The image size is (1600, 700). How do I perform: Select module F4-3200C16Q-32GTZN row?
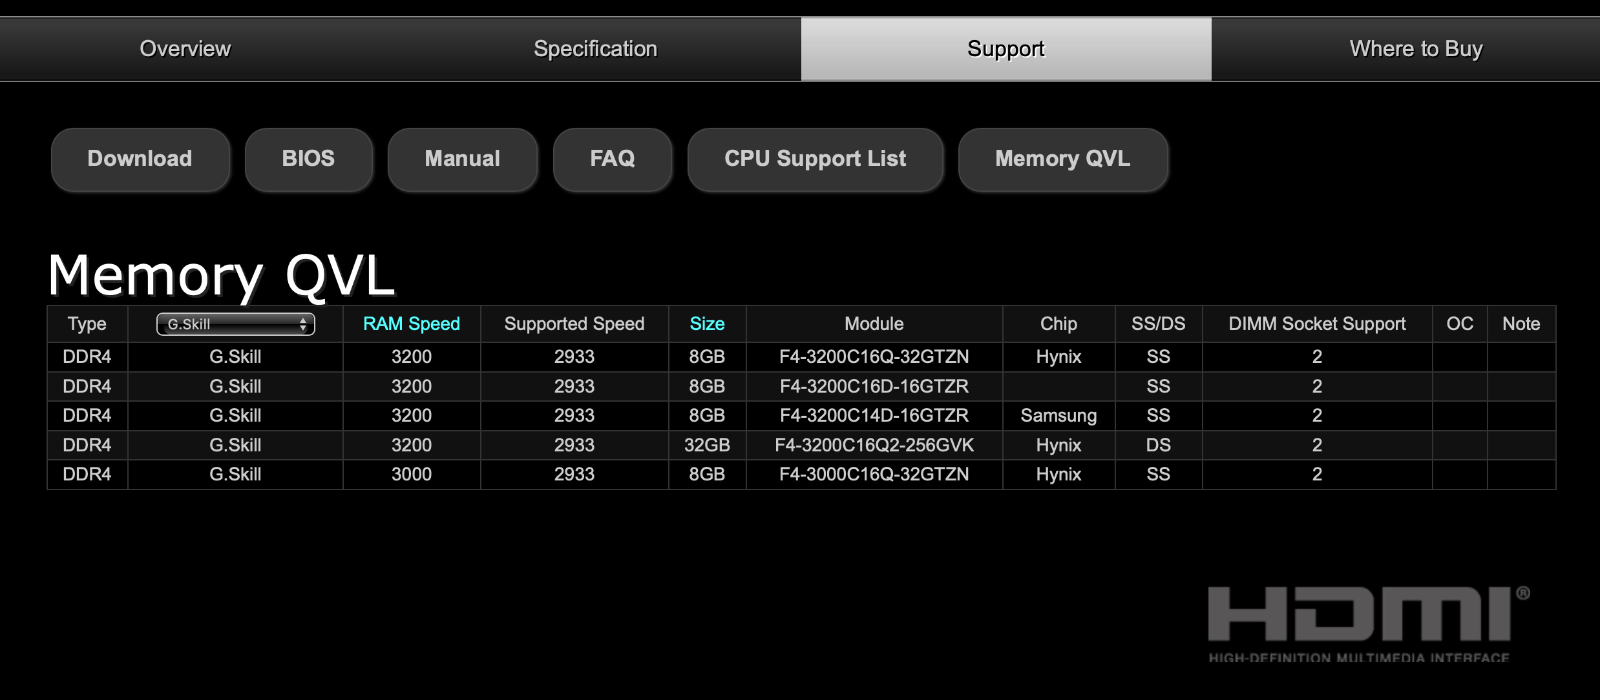point(874,357)
